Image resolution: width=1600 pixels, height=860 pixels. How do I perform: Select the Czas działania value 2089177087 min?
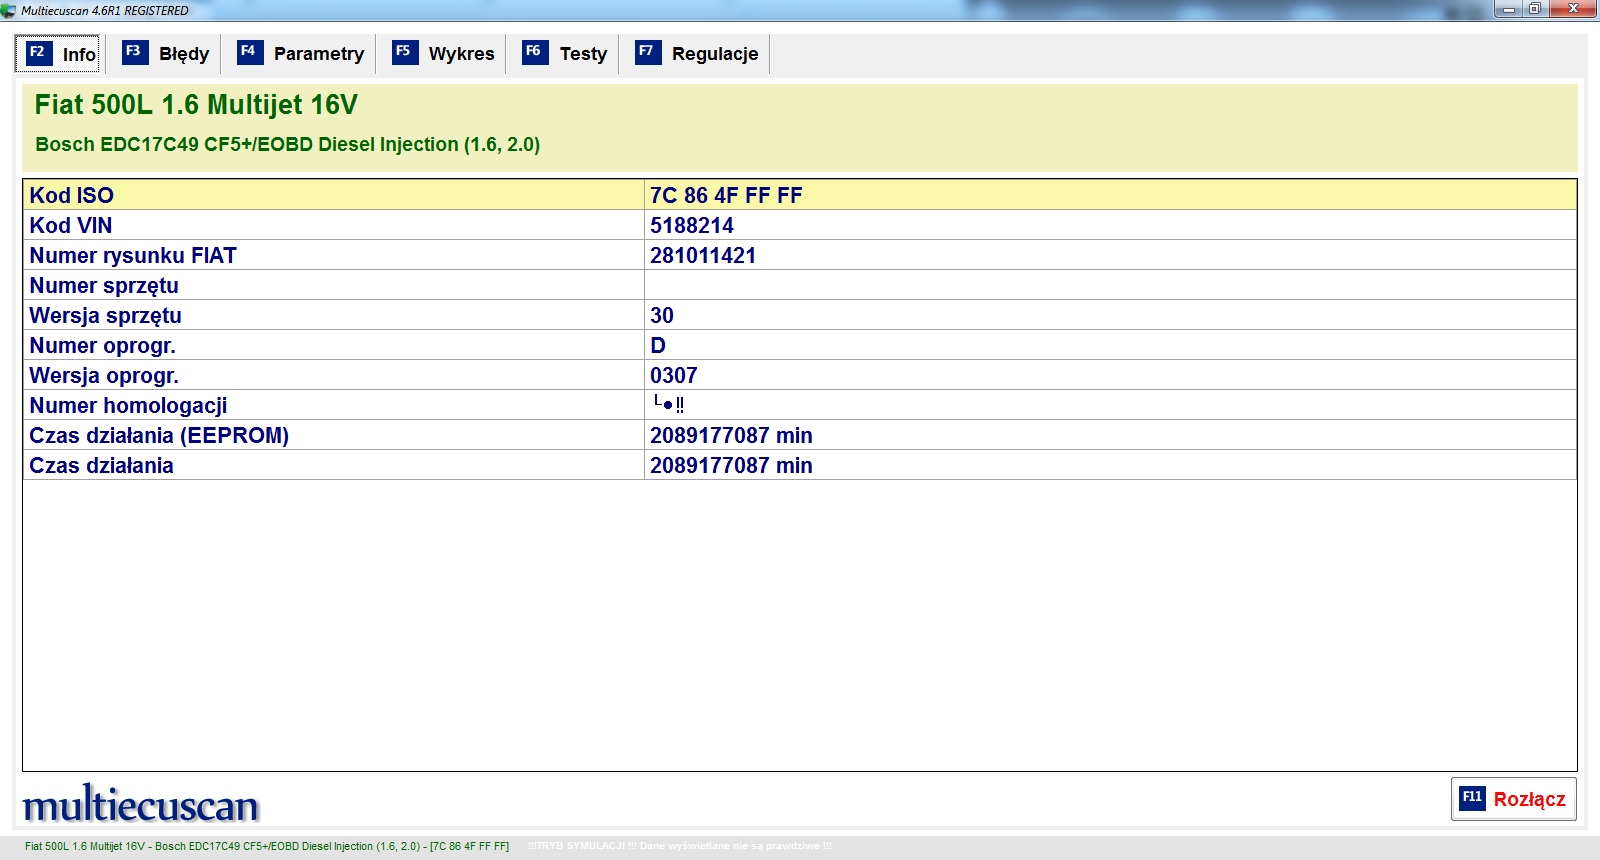tap(731, 465)
